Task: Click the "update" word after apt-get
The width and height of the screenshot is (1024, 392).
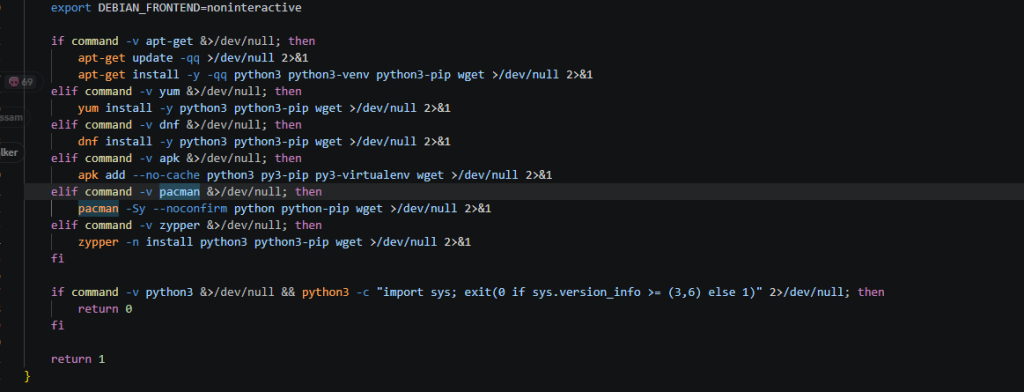Action: [x=152, y=57]
